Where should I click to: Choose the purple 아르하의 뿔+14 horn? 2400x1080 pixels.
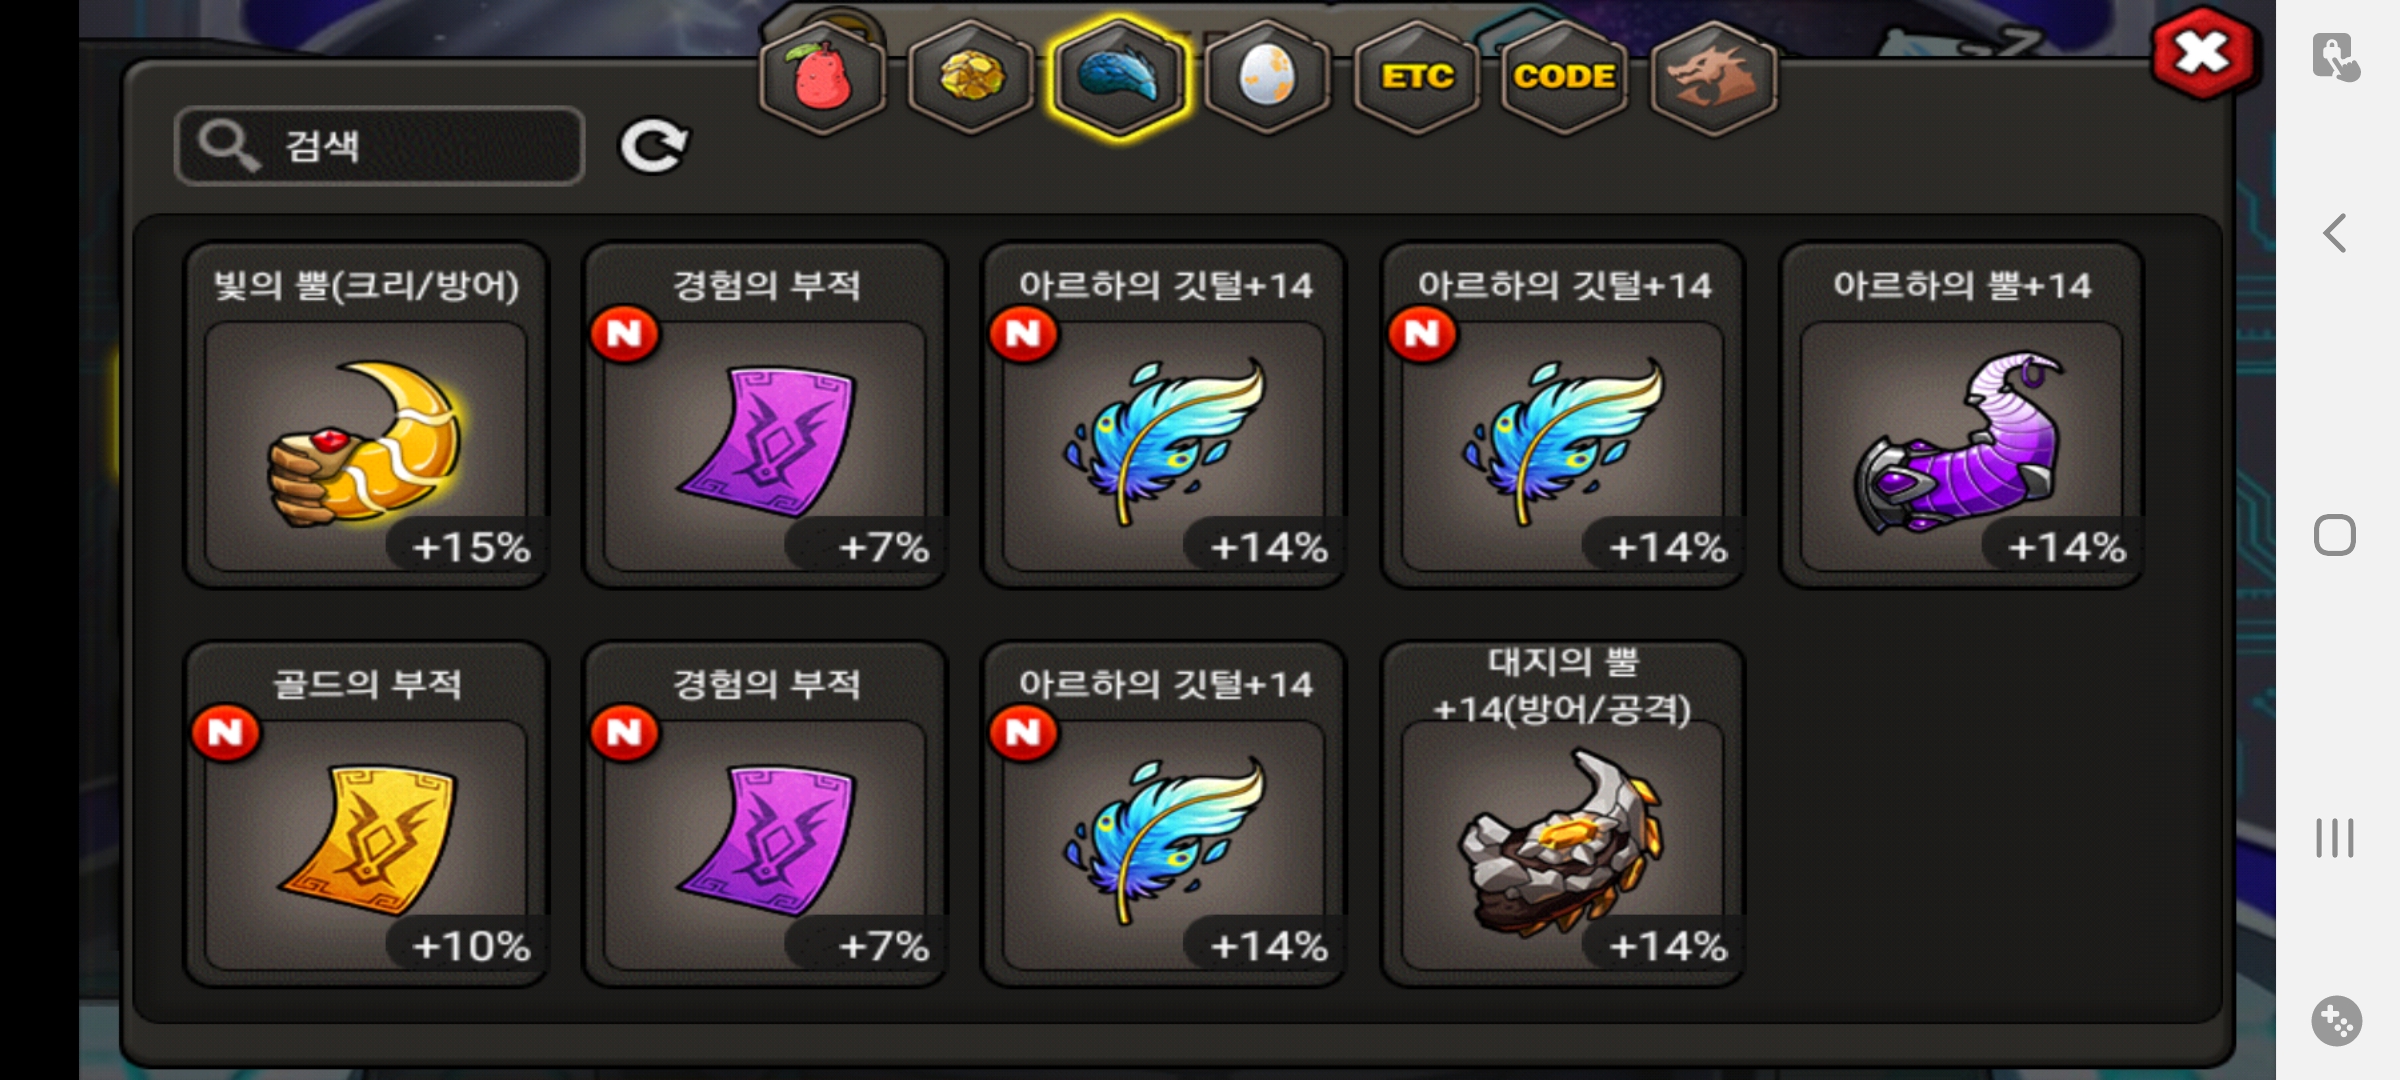(x=1961, y=415)
